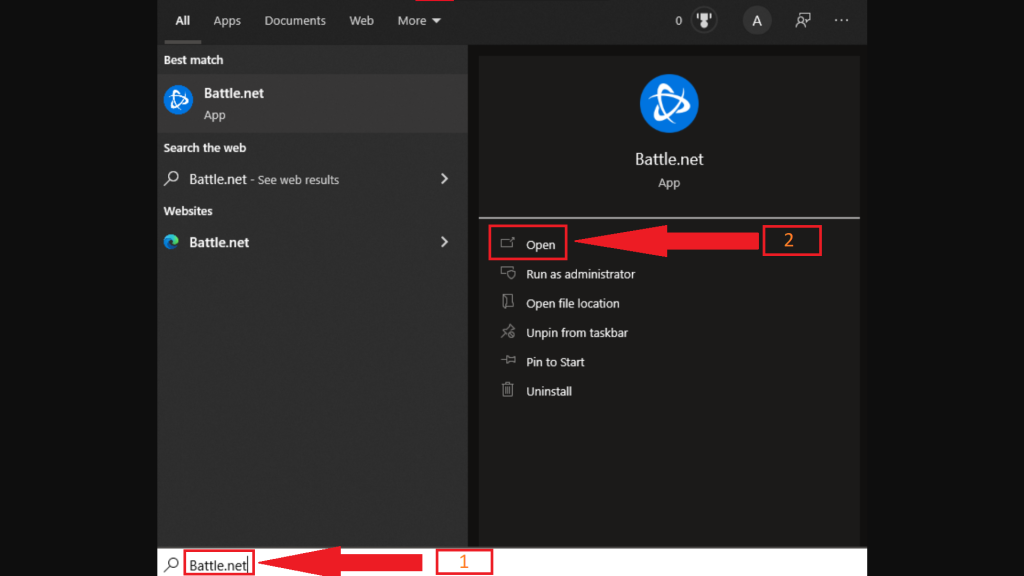Choose Open file location
1024x576 pixels.
coord(573,304)
